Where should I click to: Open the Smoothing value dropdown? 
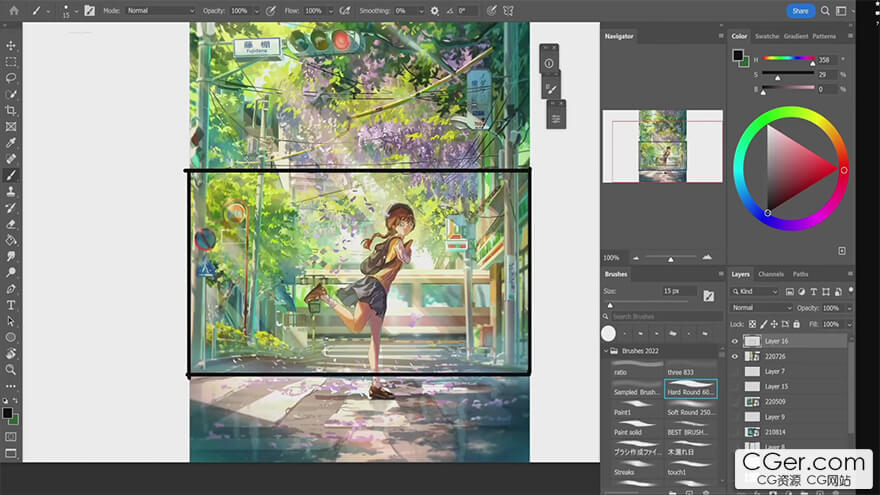(x=421, y=11)
